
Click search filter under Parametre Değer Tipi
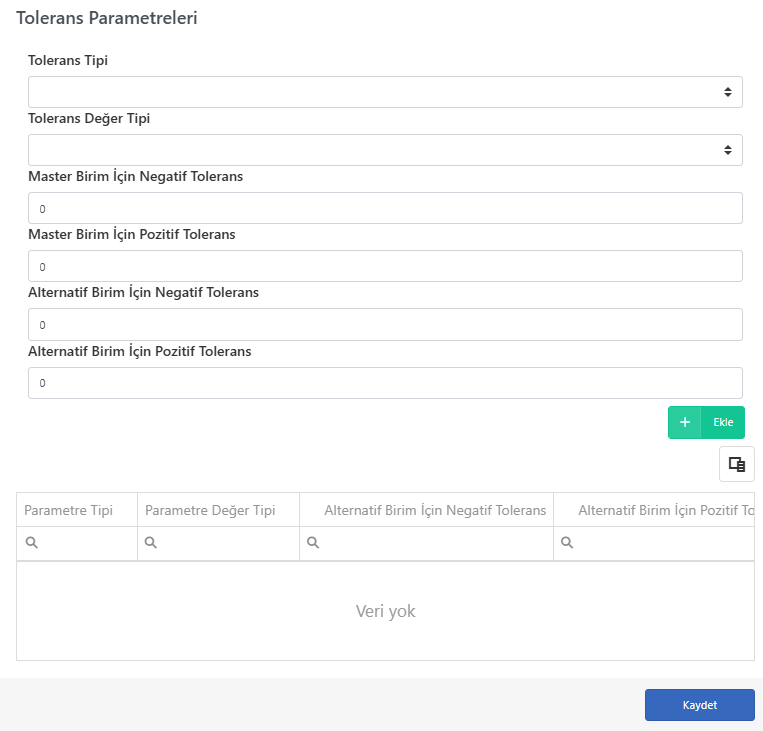click(x=218, y=543)
